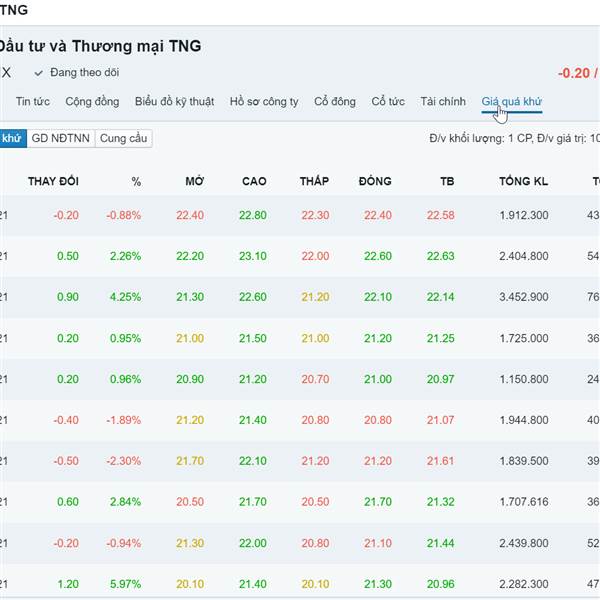Viewport: 600px width, 600px height.
Task: Click the ĐÓNG column header
Action: (375, 181)
